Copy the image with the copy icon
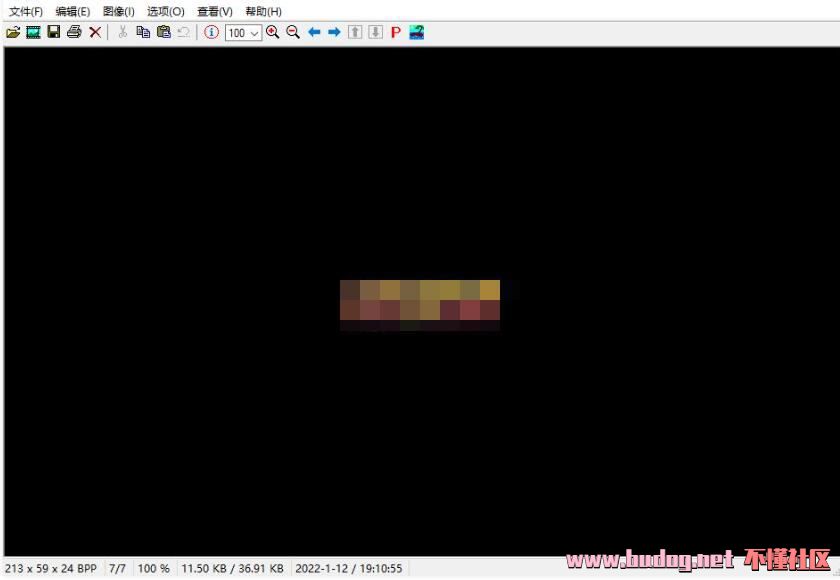Image resolution: width=840 pixels, height=580 pixels. [x=143, y=32]
